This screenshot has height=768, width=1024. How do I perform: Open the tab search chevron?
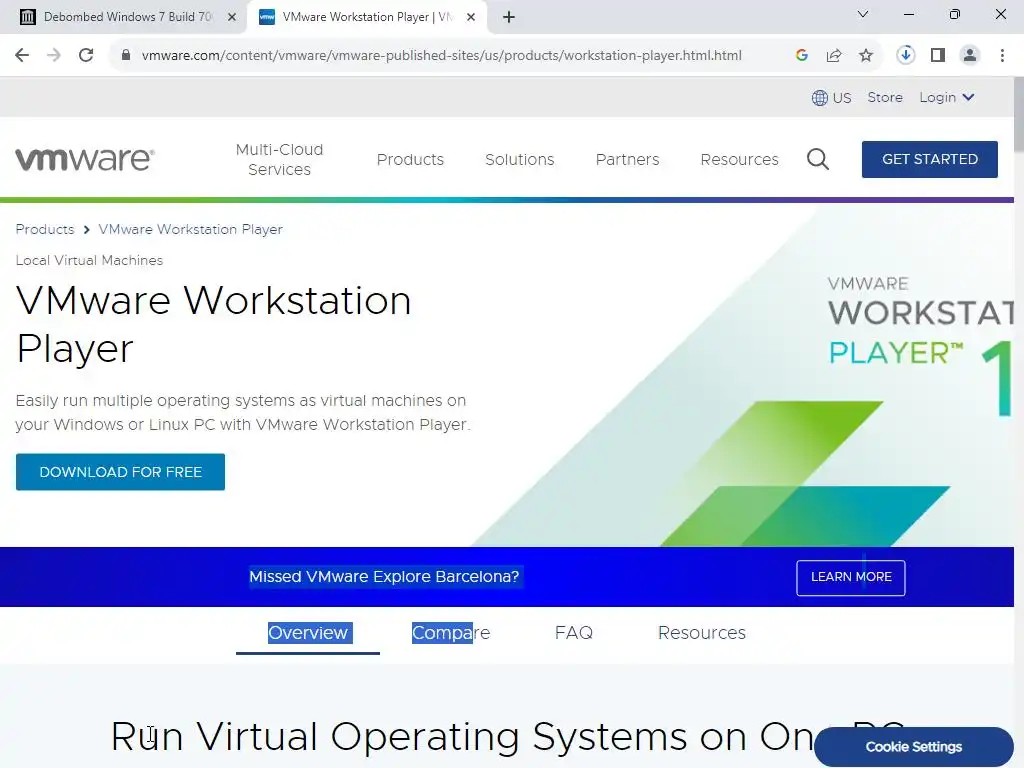[x=863, y=14]
